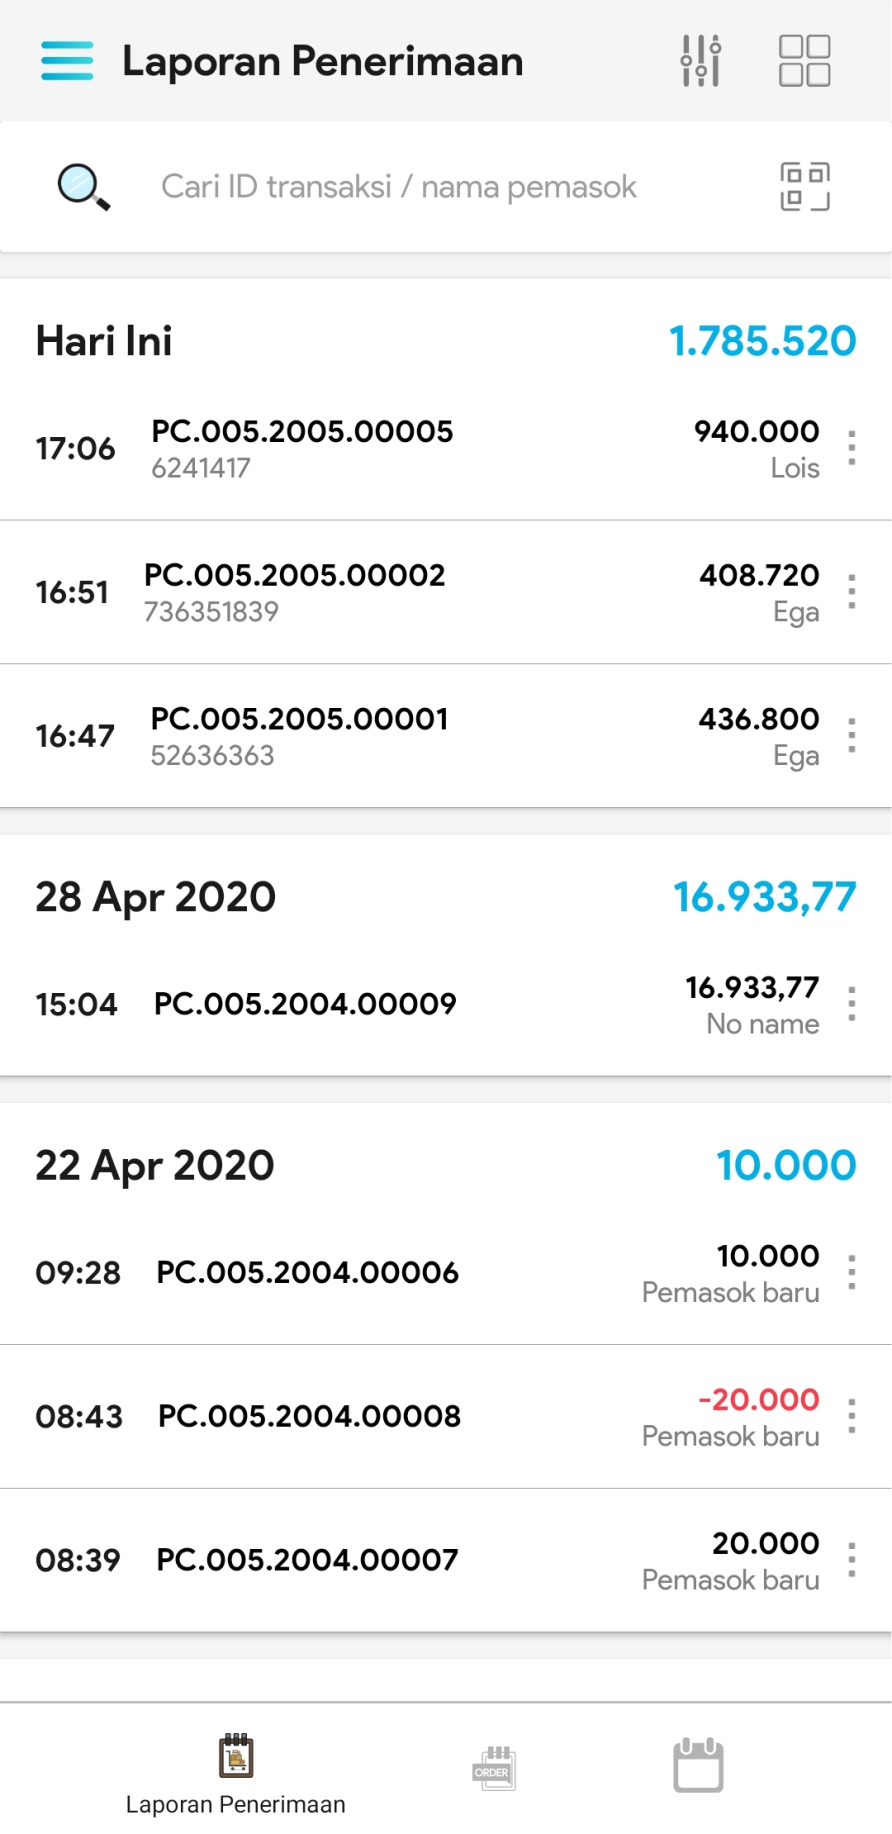Image resolution: width=892 pixels, height=1834 pixels.
Task: Tap the magnifying glass search icon
Action: [83, 187]
